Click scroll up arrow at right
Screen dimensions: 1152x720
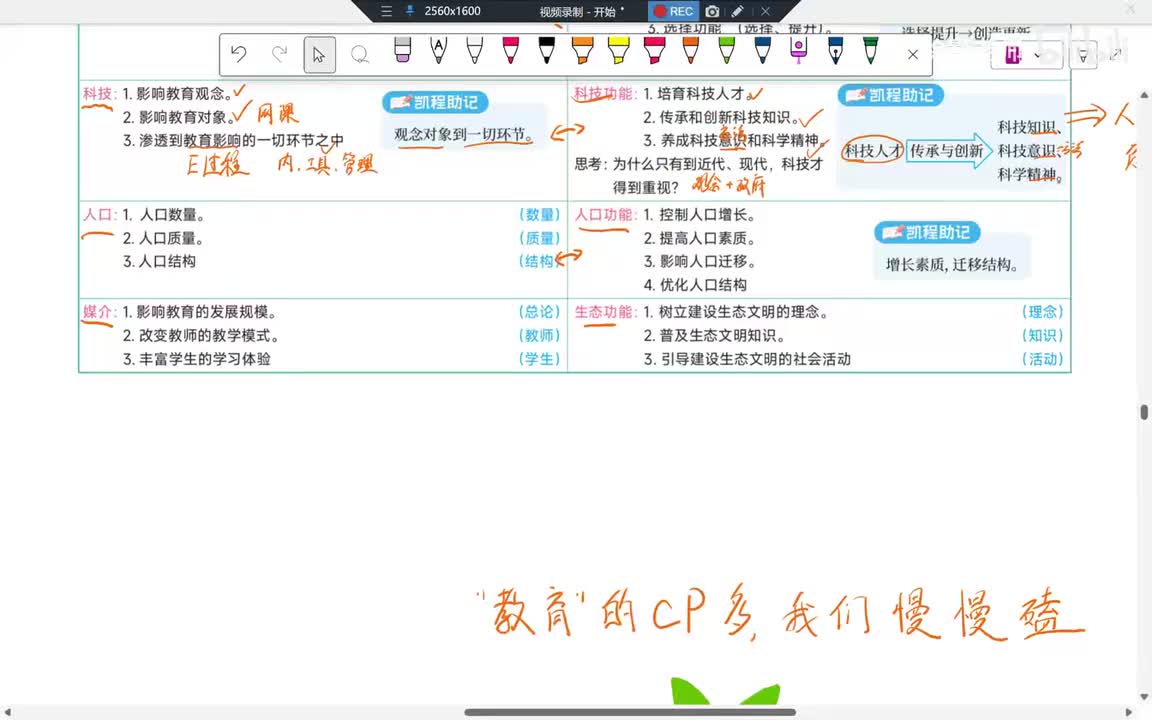click(x=1144, y=95)
